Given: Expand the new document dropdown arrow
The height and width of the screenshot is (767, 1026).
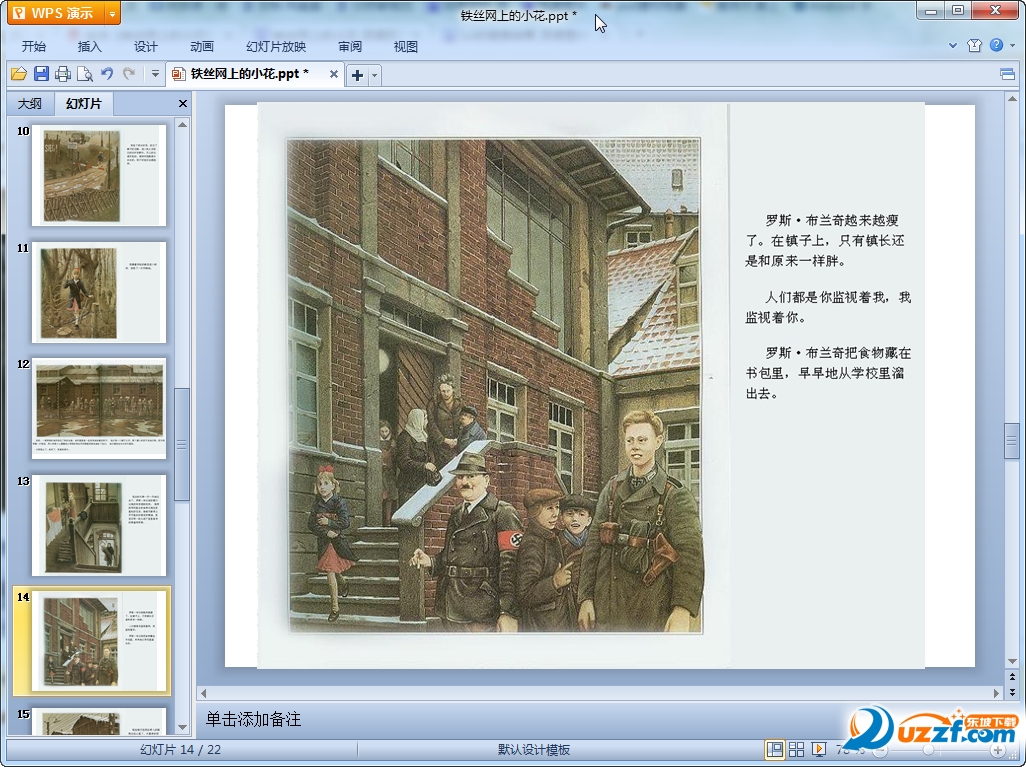Looking at the screenshot, I should (x=374, y=75).
